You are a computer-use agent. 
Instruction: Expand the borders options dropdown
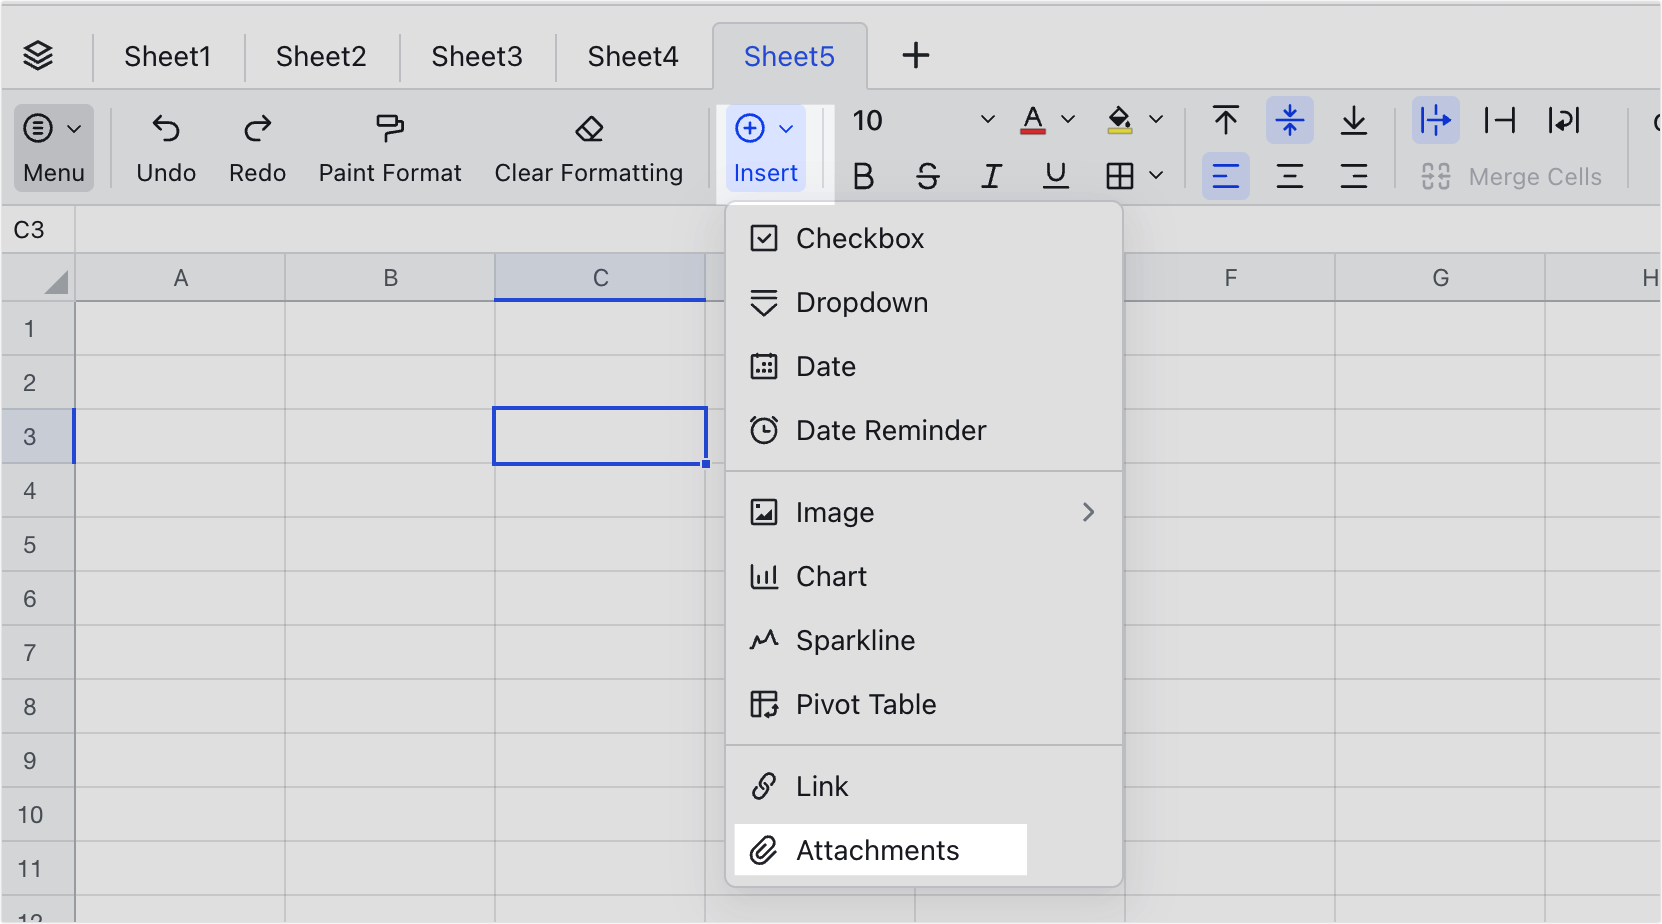[x=1157, y=176]
